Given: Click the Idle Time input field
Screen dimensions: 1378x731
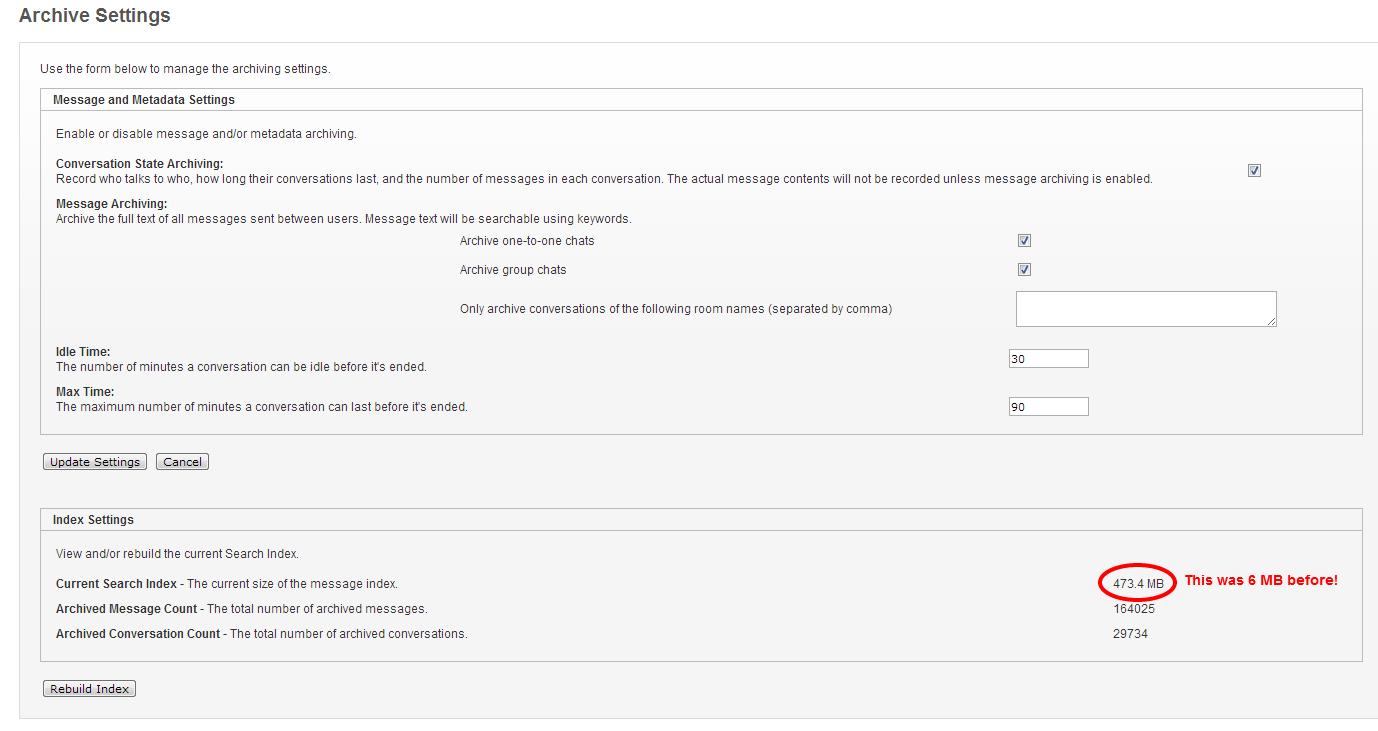Looking at the screenshot, I should (1048, 359).
